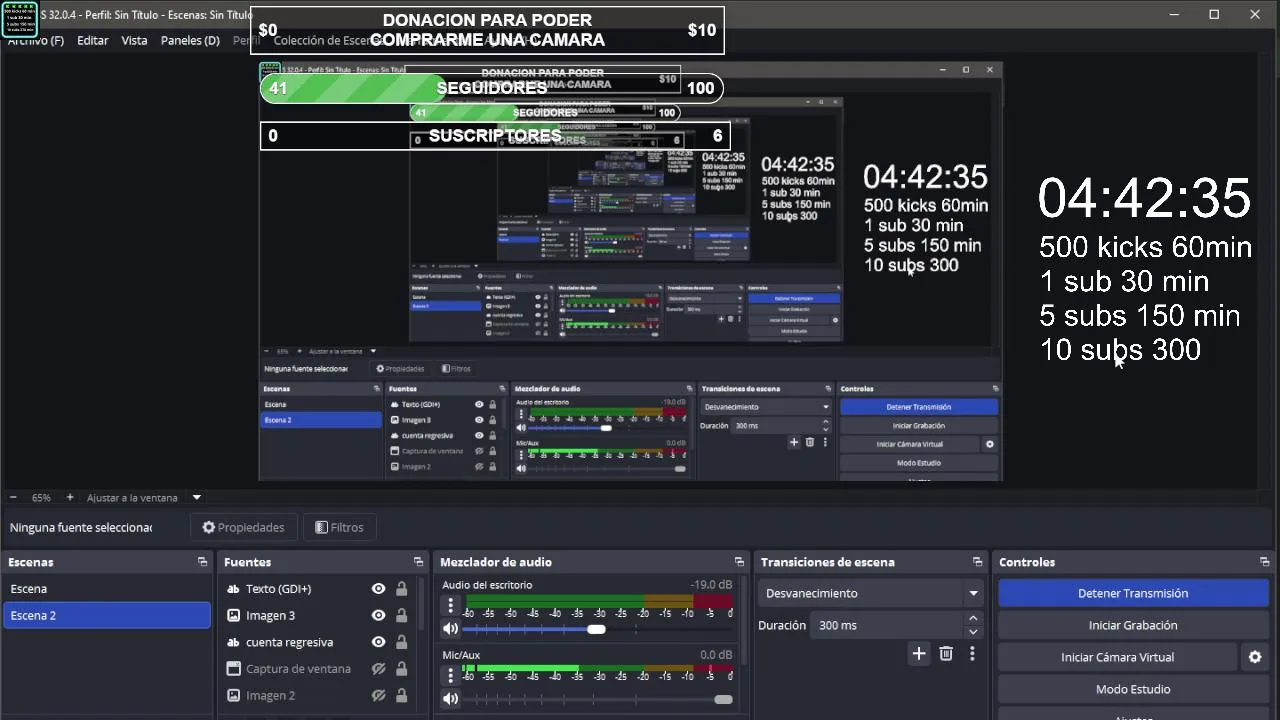Show the Captura de ventana source
This screenshot has height=720, width=1280.
click(x=378, y=669)
